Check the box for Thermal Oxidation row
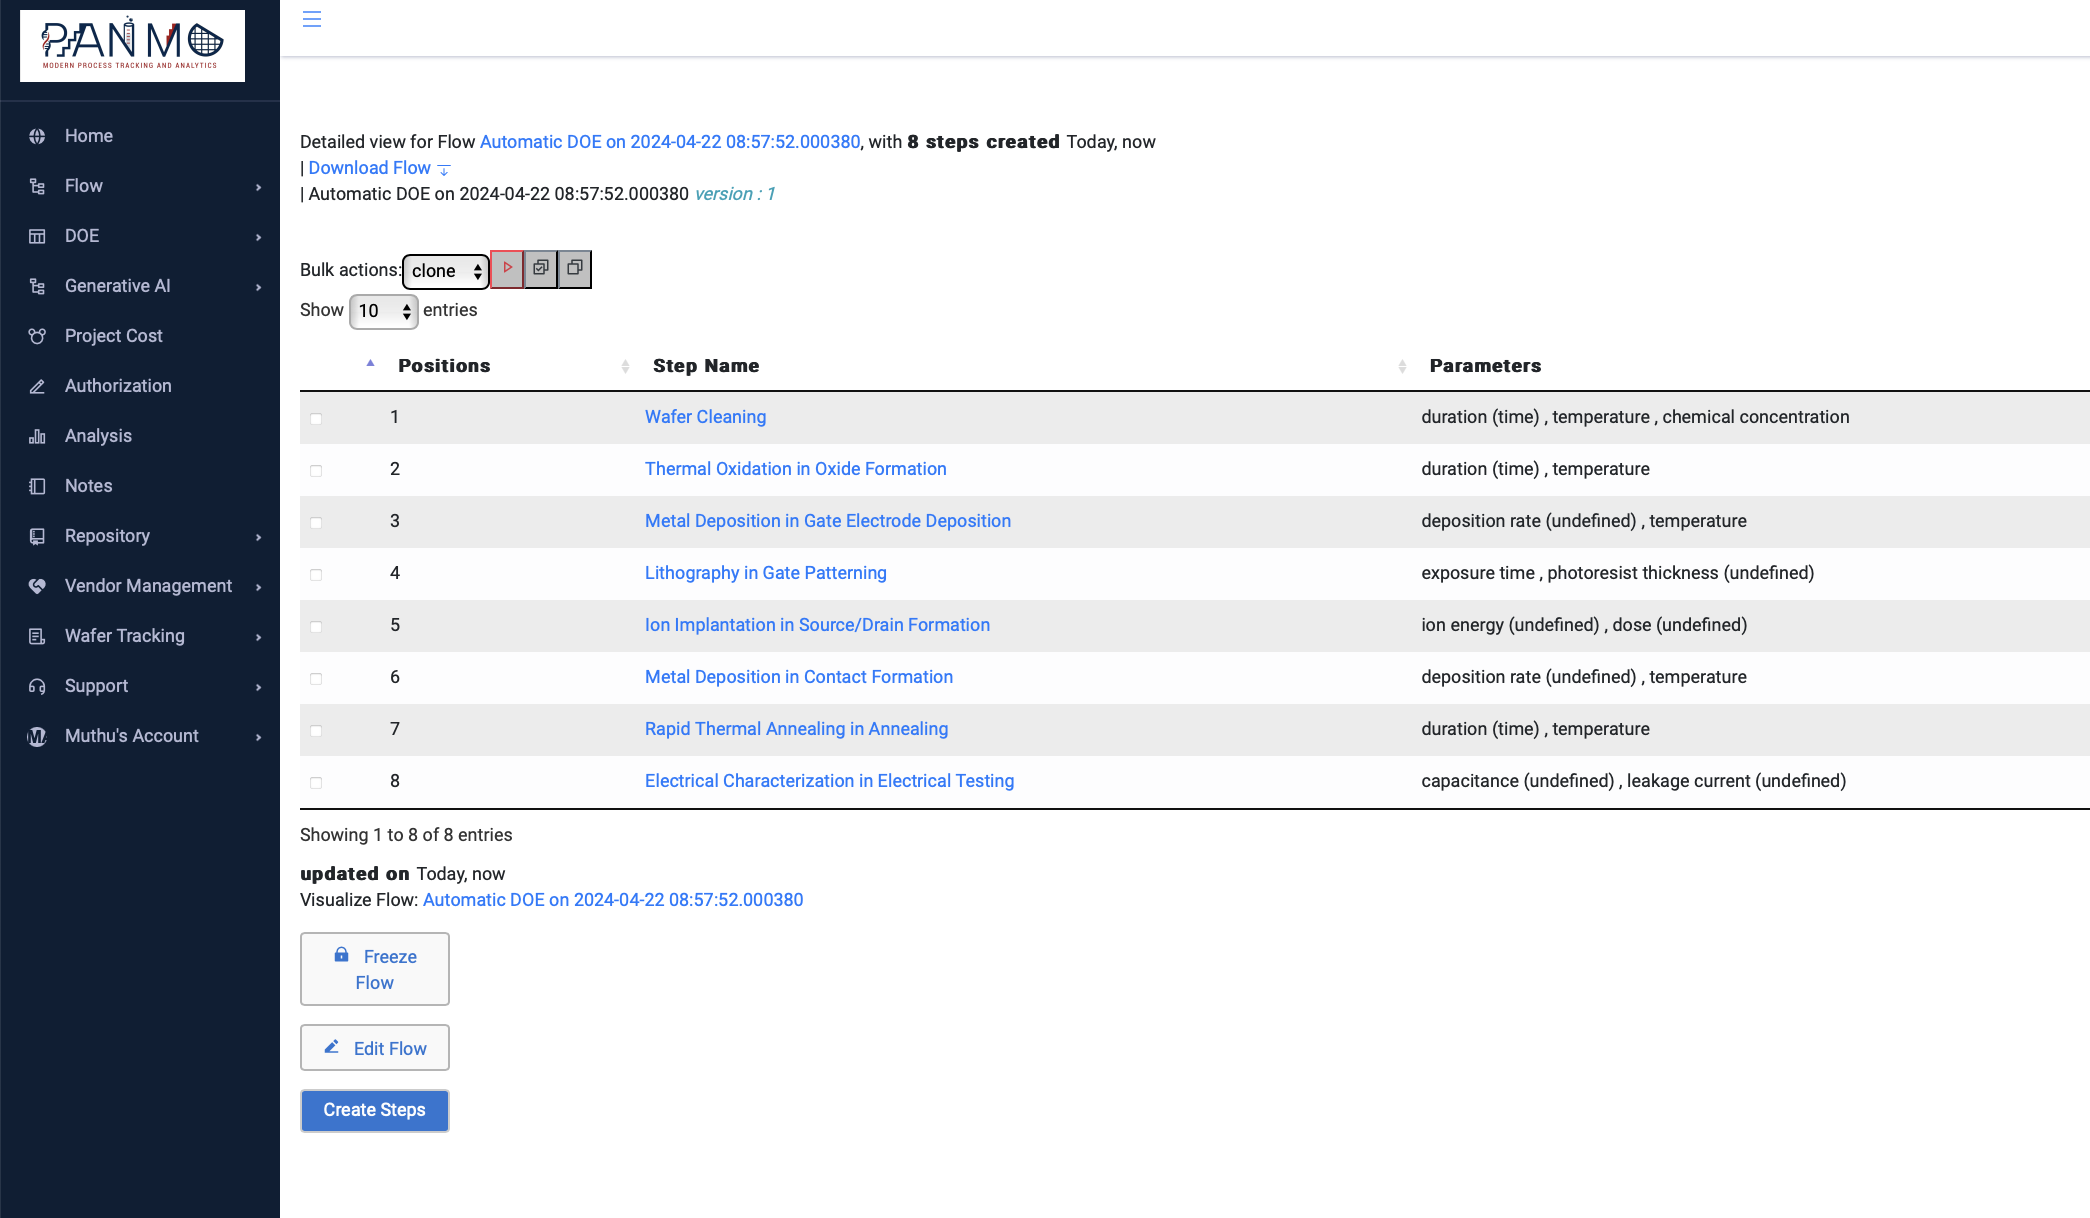 click(x=316, y=470)
